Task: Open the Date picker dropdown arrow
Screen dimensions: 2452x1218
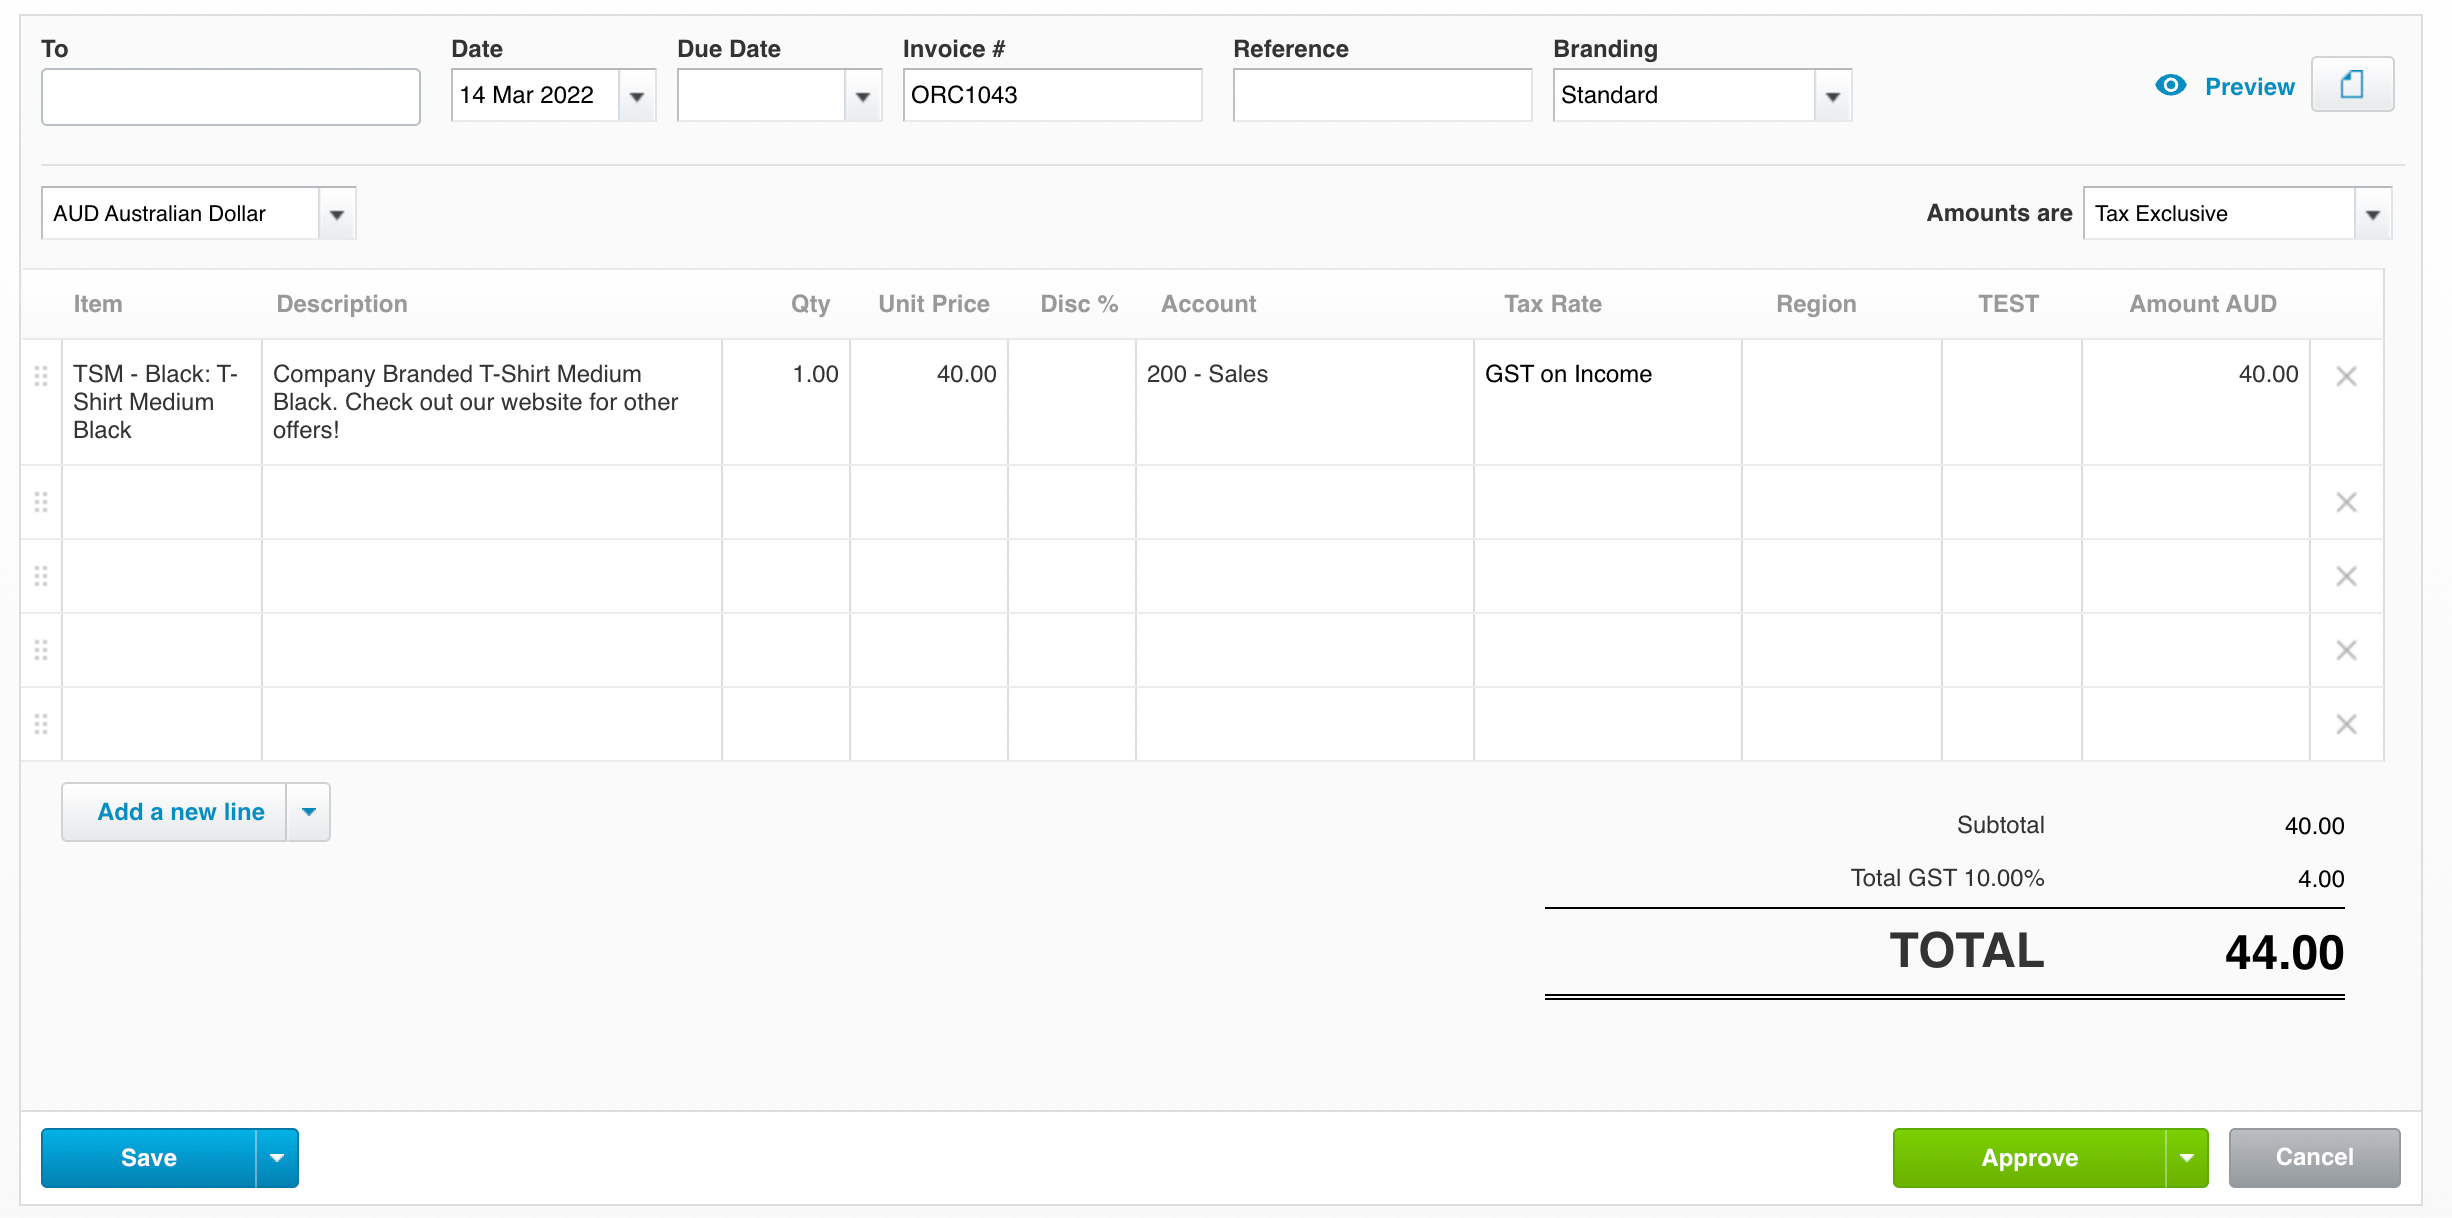Action: coord(637,96)
